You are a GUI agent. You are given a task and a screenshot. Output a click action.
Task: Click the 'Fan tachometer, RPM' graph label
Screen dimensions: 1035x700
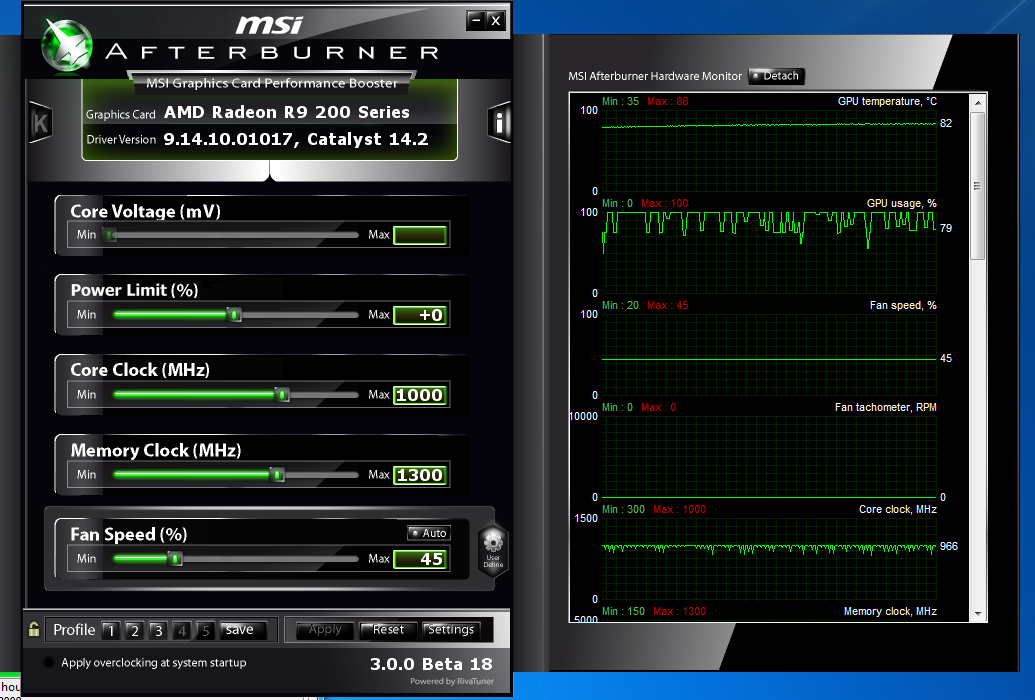point(885,407)
